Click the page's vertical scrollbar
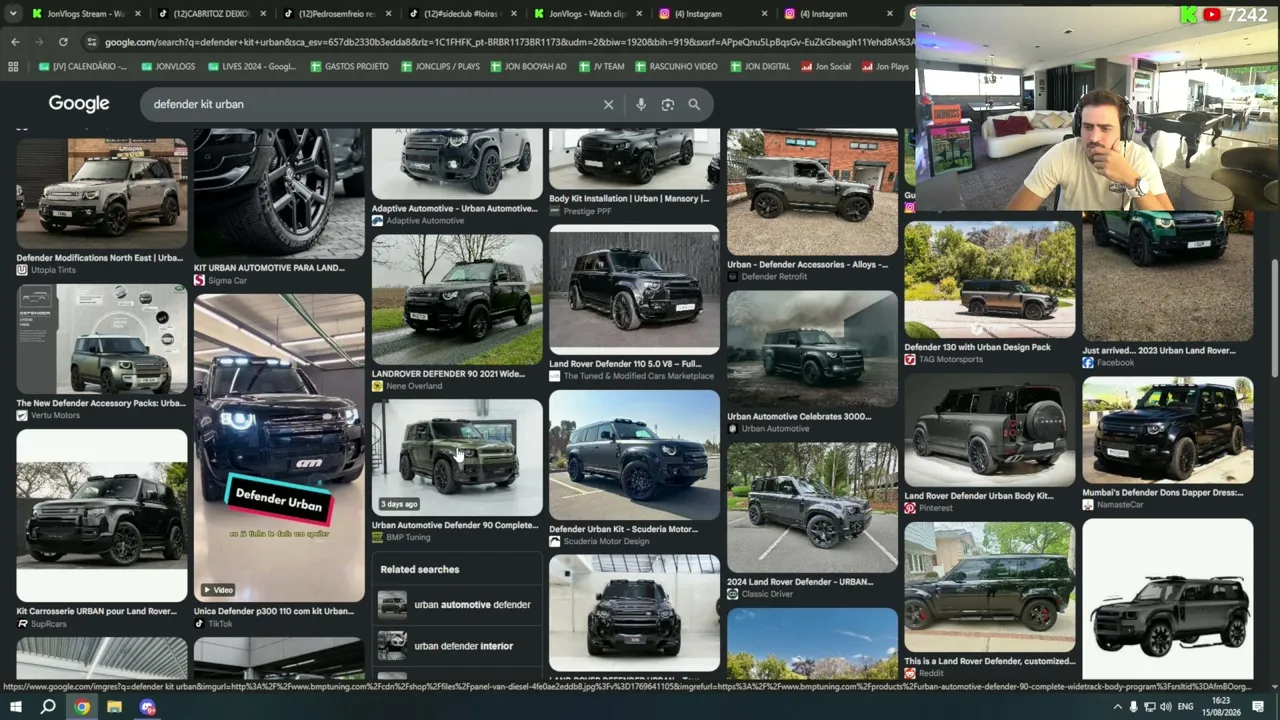The image size is (1280, 720). [1273, 320]
